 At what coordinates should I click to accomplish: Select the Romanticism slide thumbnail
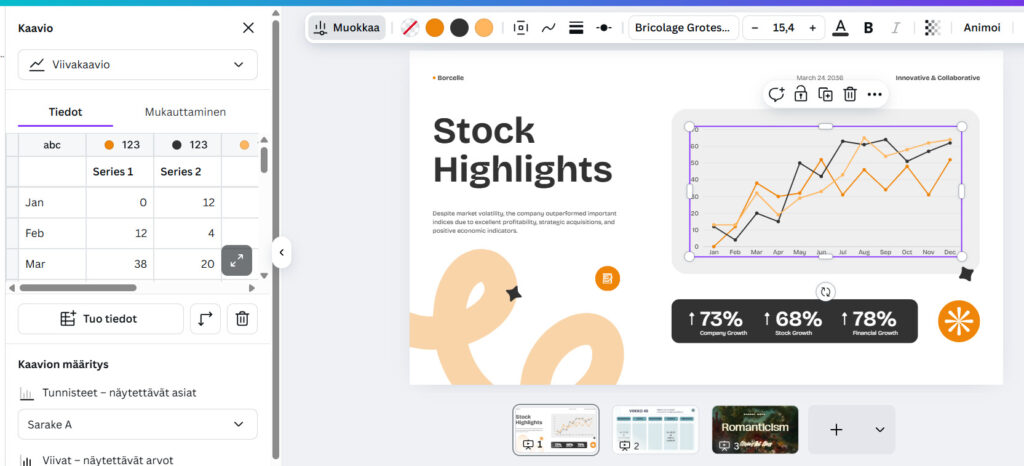(x=754, y=429)
